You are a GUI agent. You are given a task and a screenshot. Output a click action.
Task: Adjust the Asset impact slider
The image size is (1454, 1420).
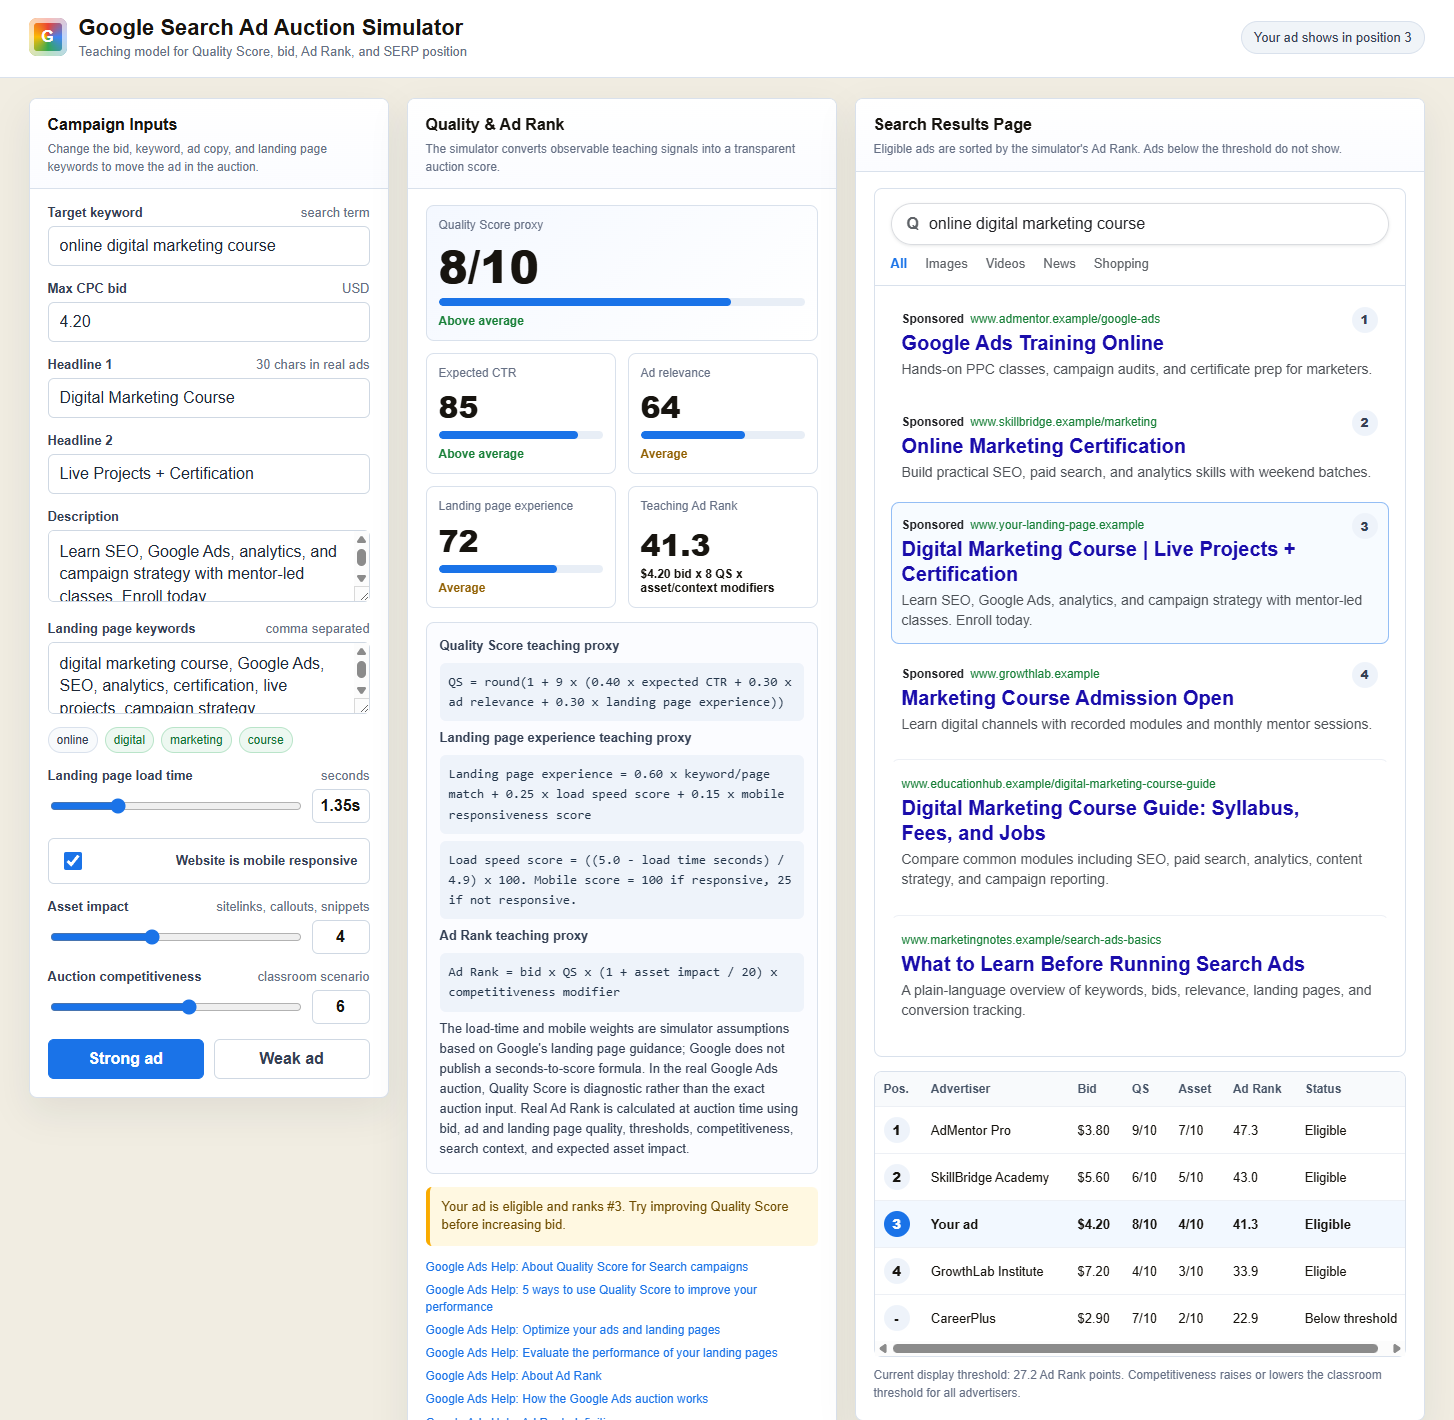[176, 937]
